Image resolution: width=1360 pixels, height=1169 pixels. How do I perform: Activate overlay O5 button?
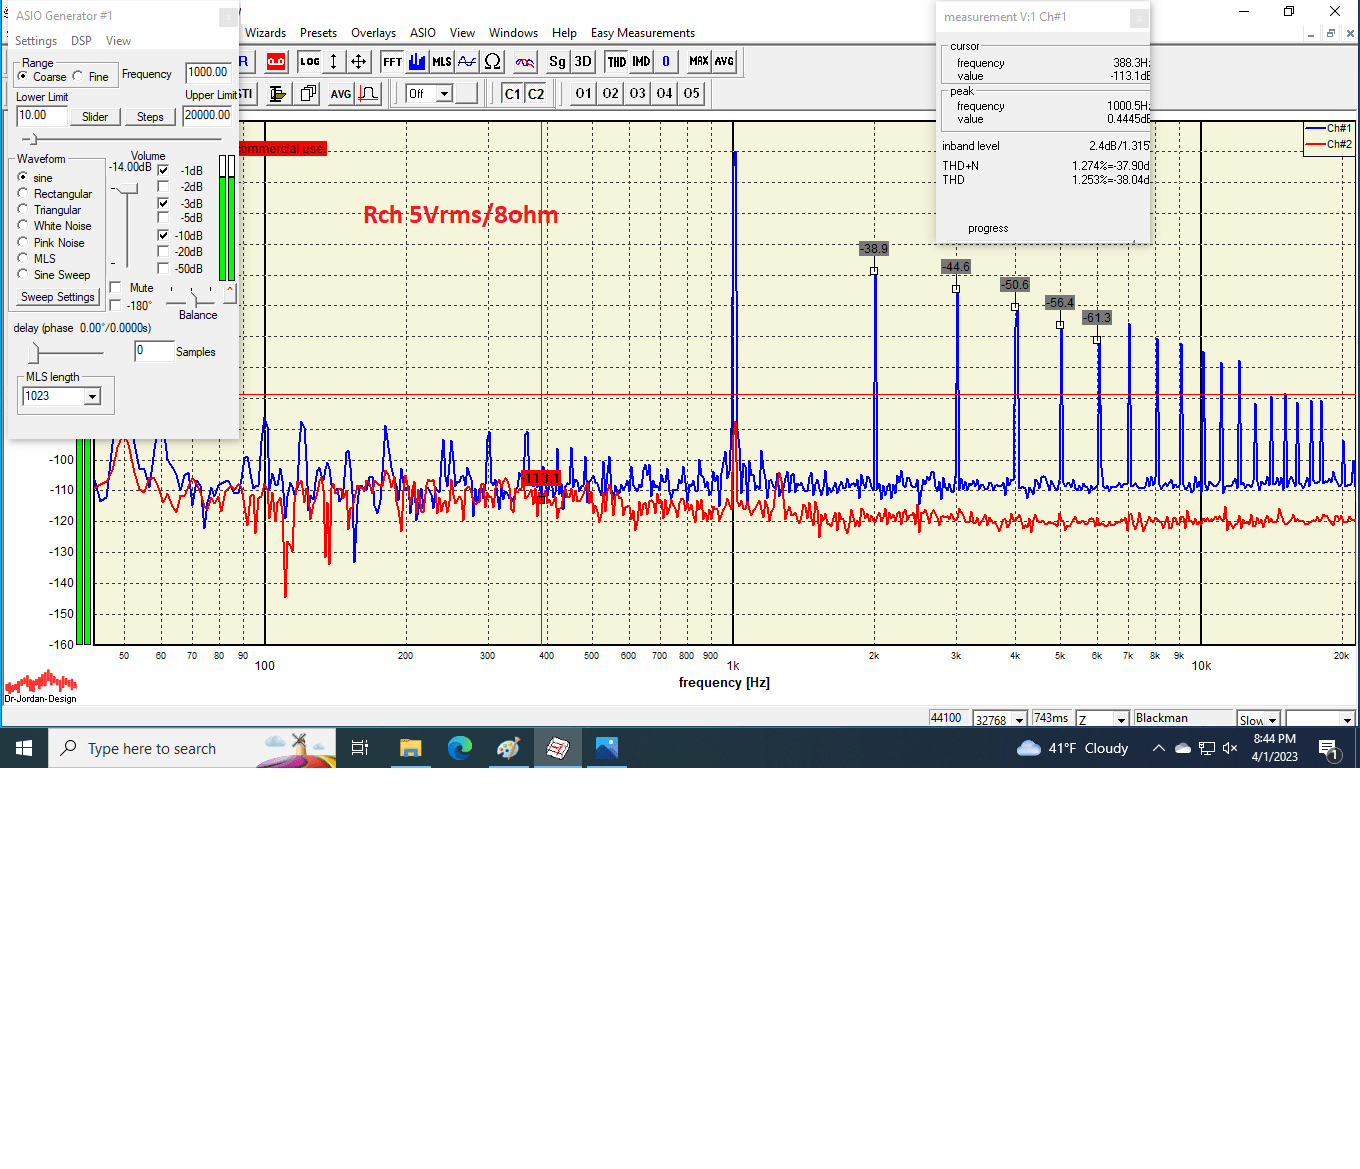tap(692, 94)
